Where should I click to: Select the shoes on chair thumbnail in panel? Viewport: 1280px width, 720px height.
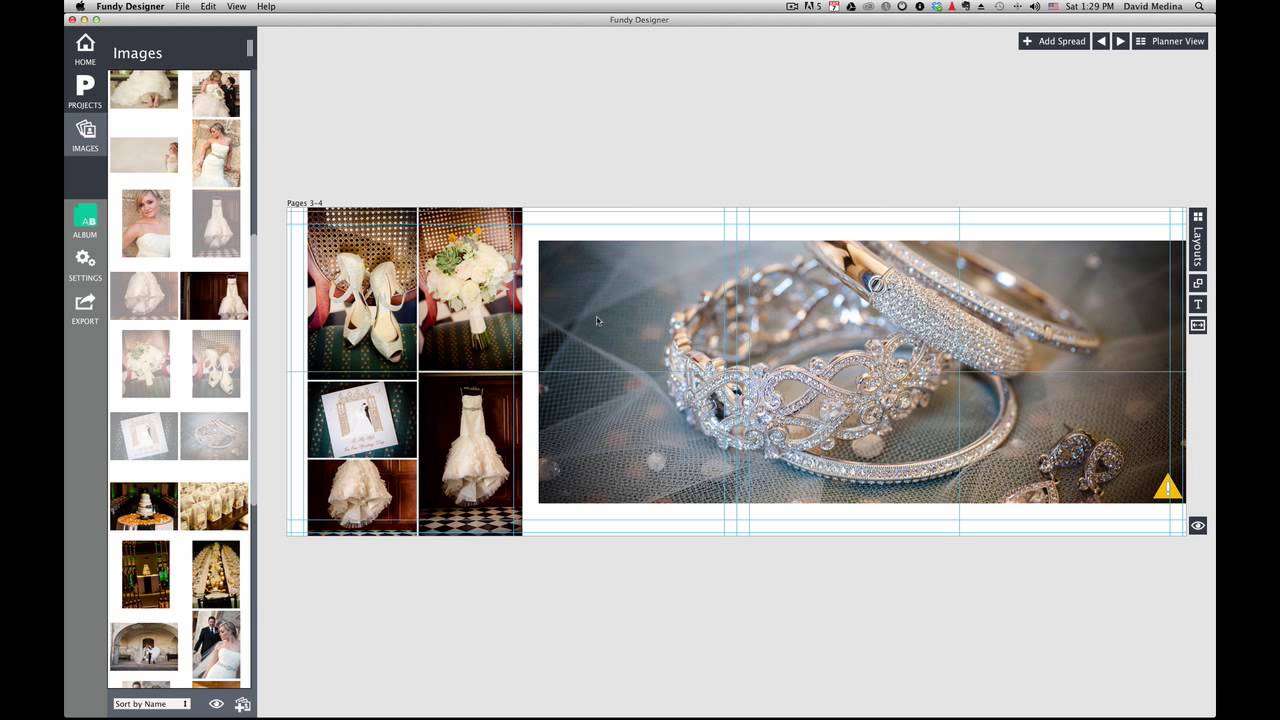[216, 364]
